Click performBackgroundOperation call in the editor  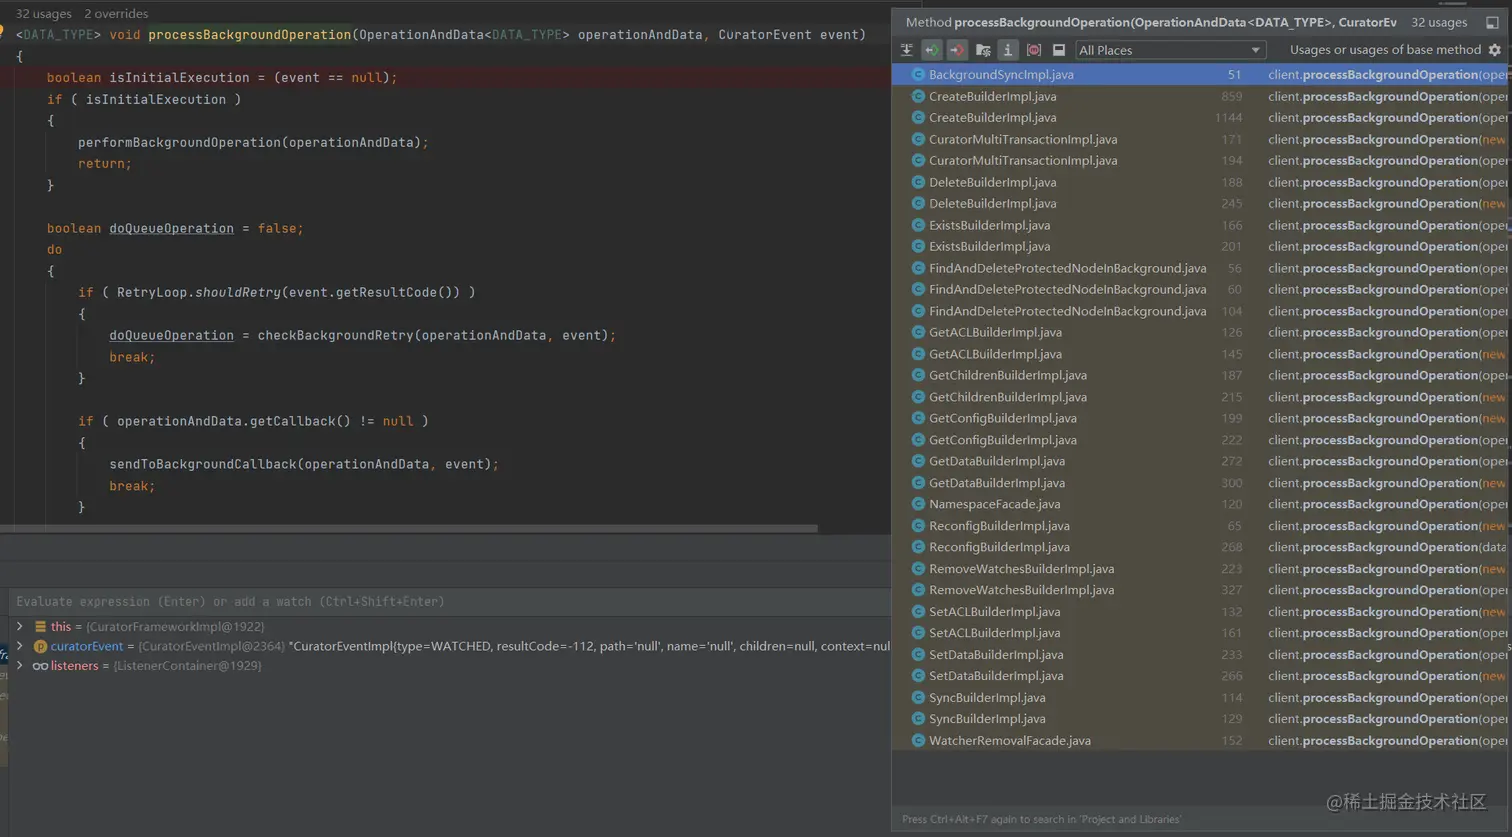pos(179,143)
